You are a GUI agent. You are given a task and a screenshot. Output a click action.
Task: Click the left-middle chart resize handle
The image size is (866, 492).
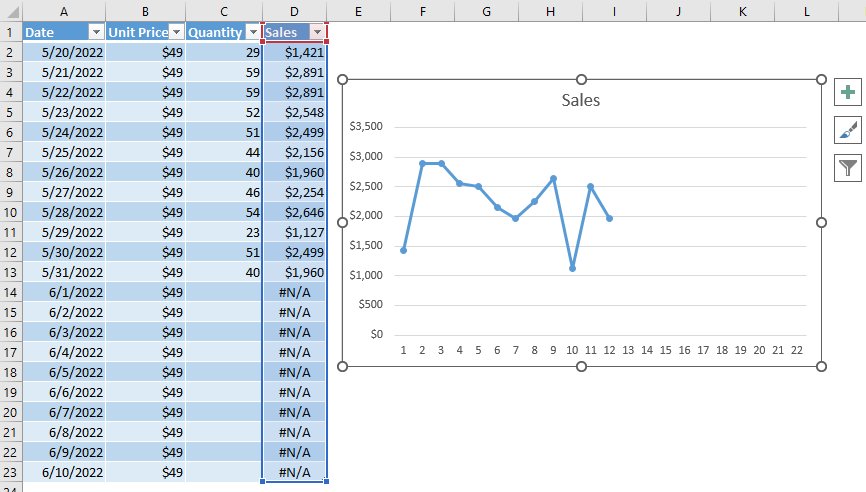[342, 222]
